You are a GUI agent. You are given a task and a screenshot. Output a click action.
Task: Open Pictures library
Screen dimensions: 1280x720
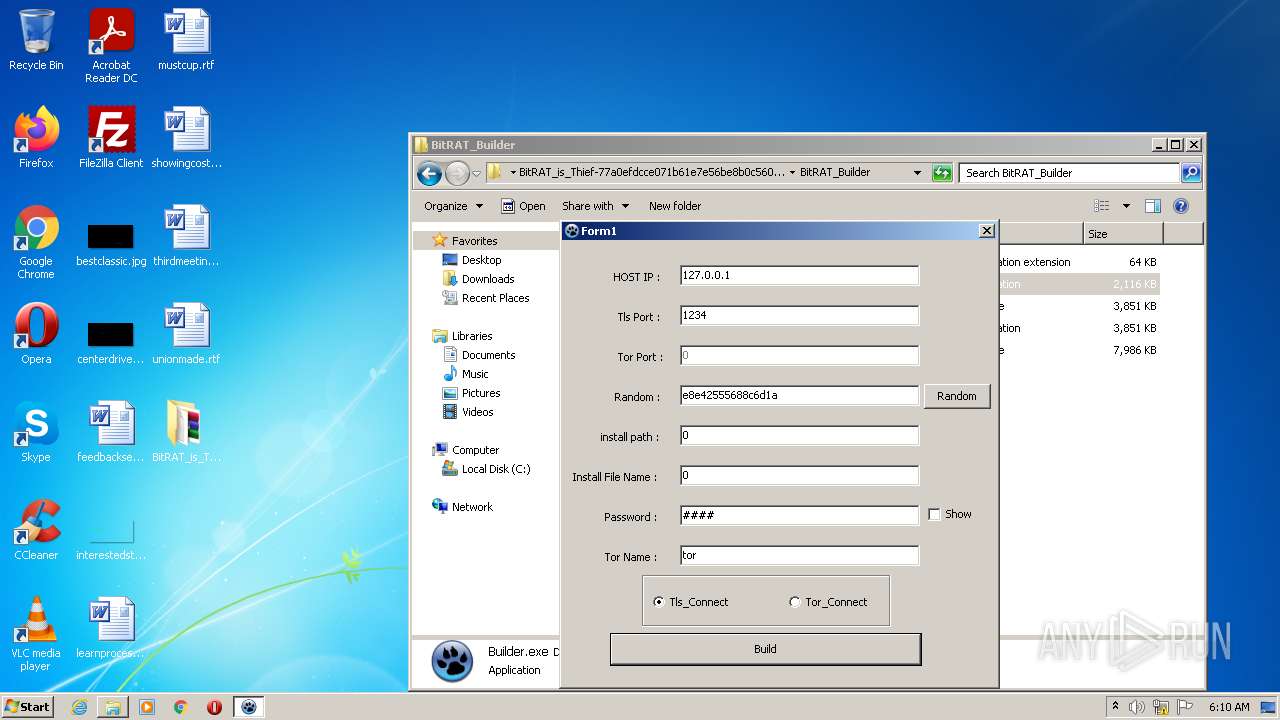(x=481, y=393)
